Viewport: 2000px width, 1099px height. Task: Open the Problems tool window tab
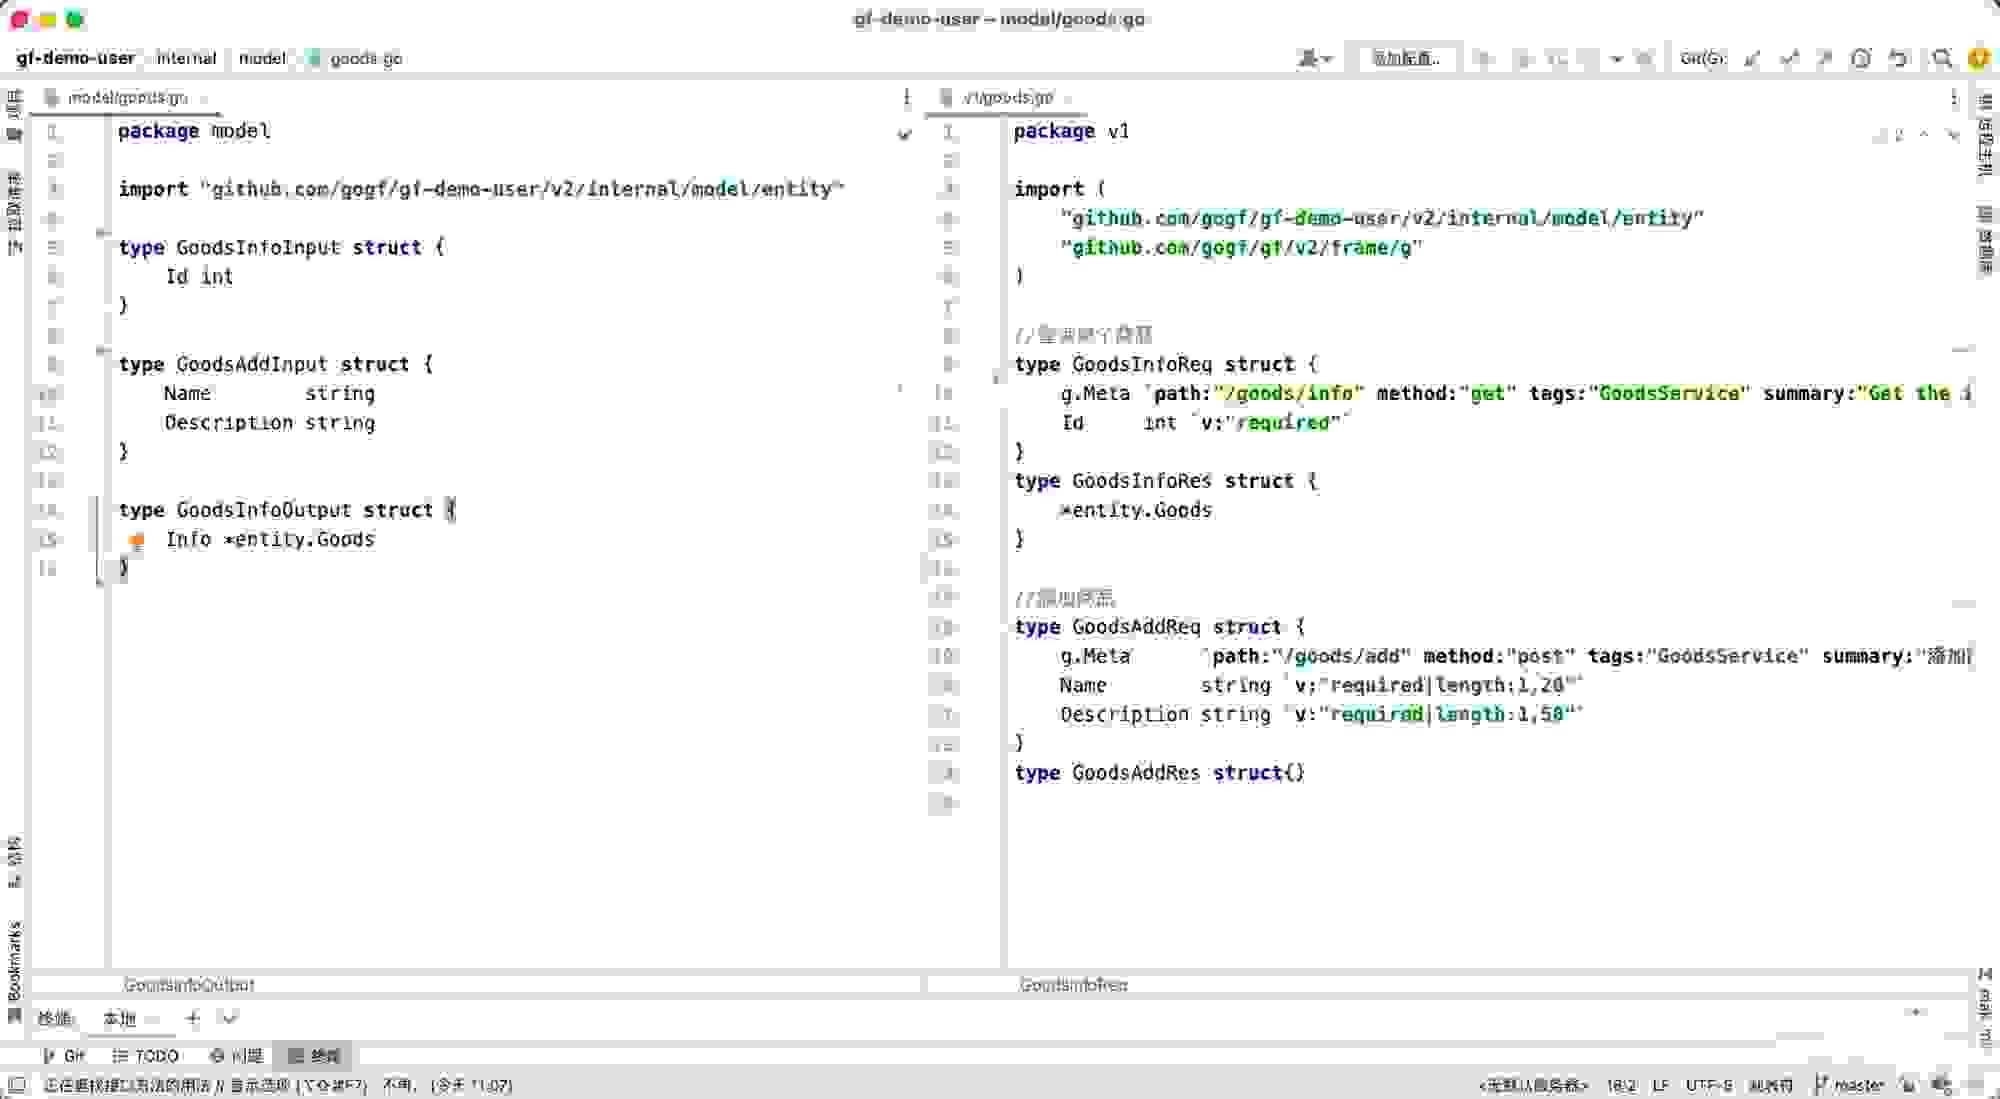(236, 1055)
